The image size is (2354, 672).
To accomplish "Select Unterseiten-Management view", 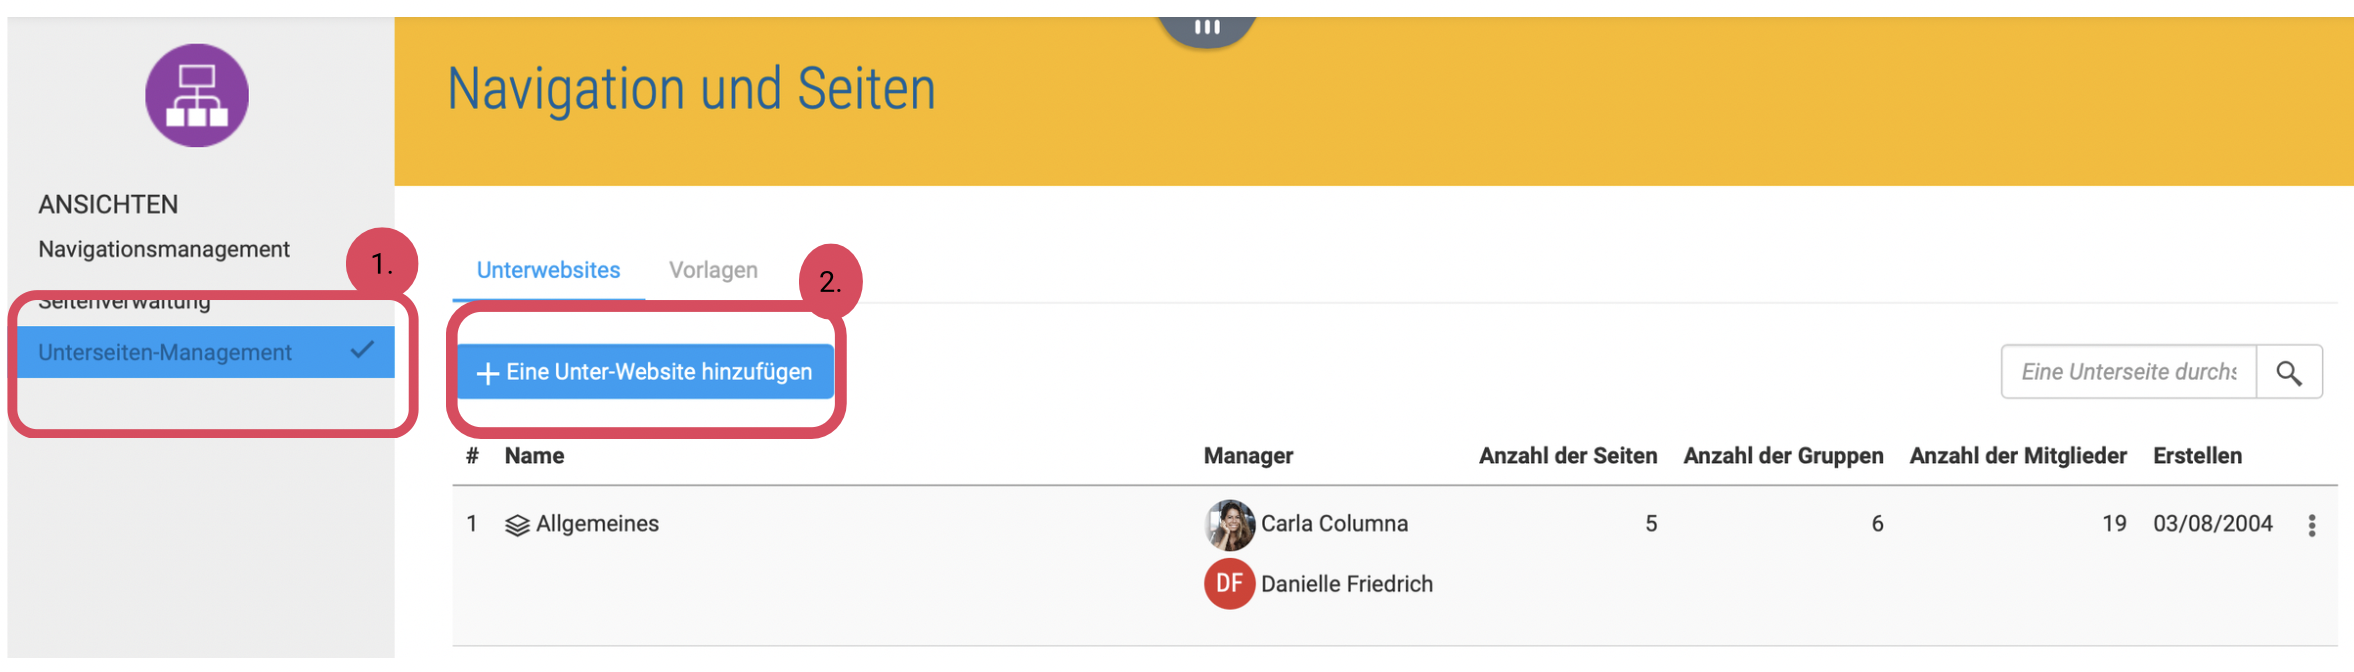I will click(x=165, y=352).
